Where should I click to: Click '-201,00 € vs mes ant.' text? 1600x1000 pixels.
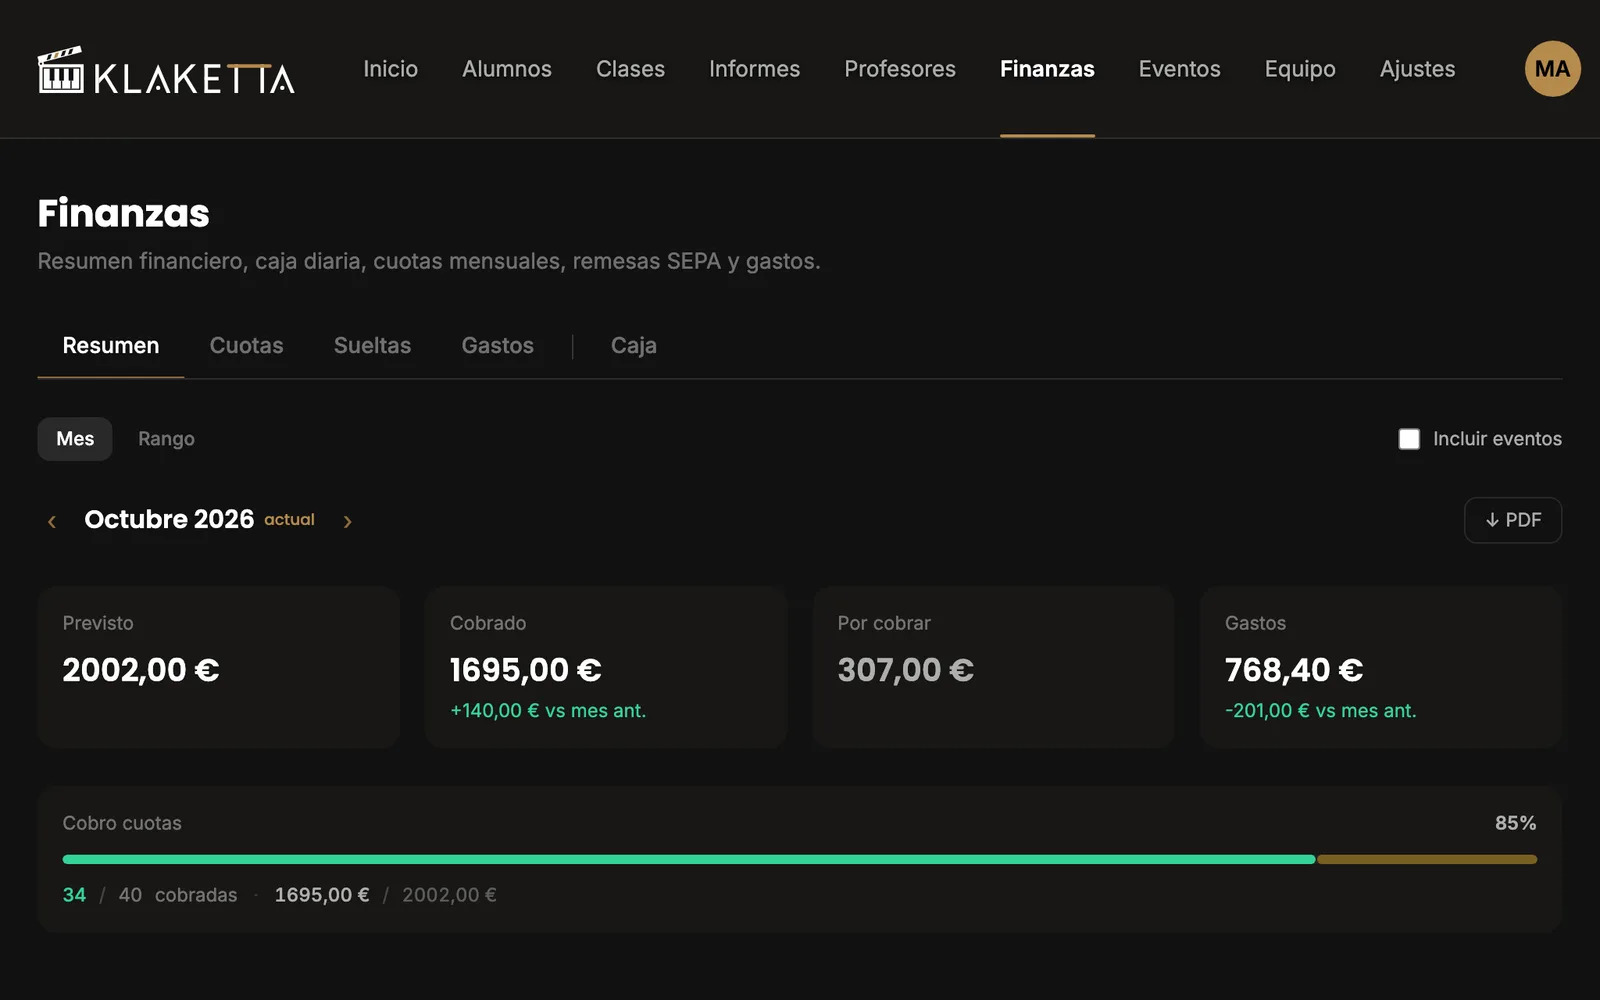[x=1320, y=711]
